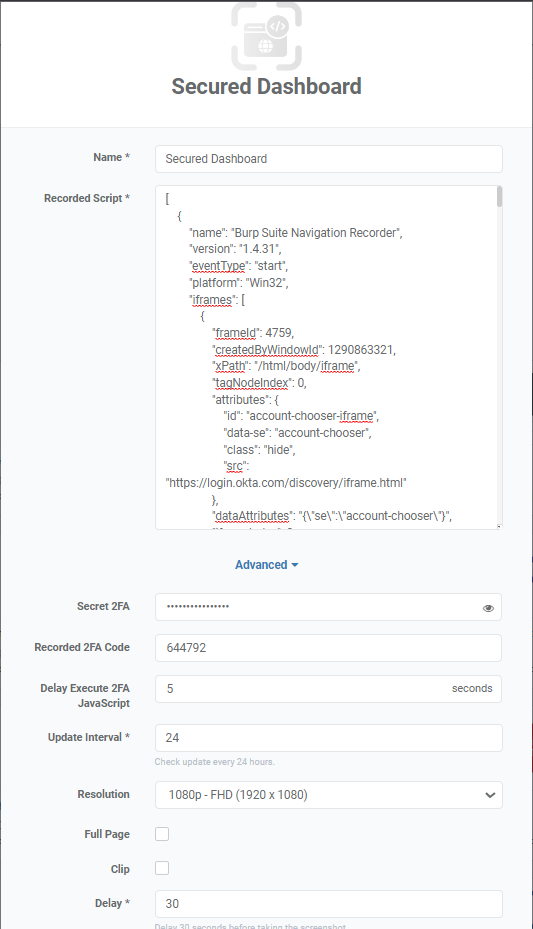Click the Full Page label text

pyautogui.click(x=107, y=834)
